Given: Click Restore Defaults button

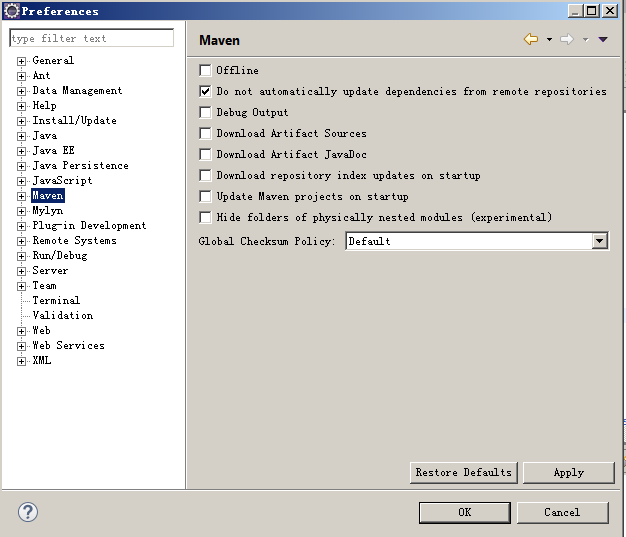Looking at the screenshot, I should tap(464, 473).
